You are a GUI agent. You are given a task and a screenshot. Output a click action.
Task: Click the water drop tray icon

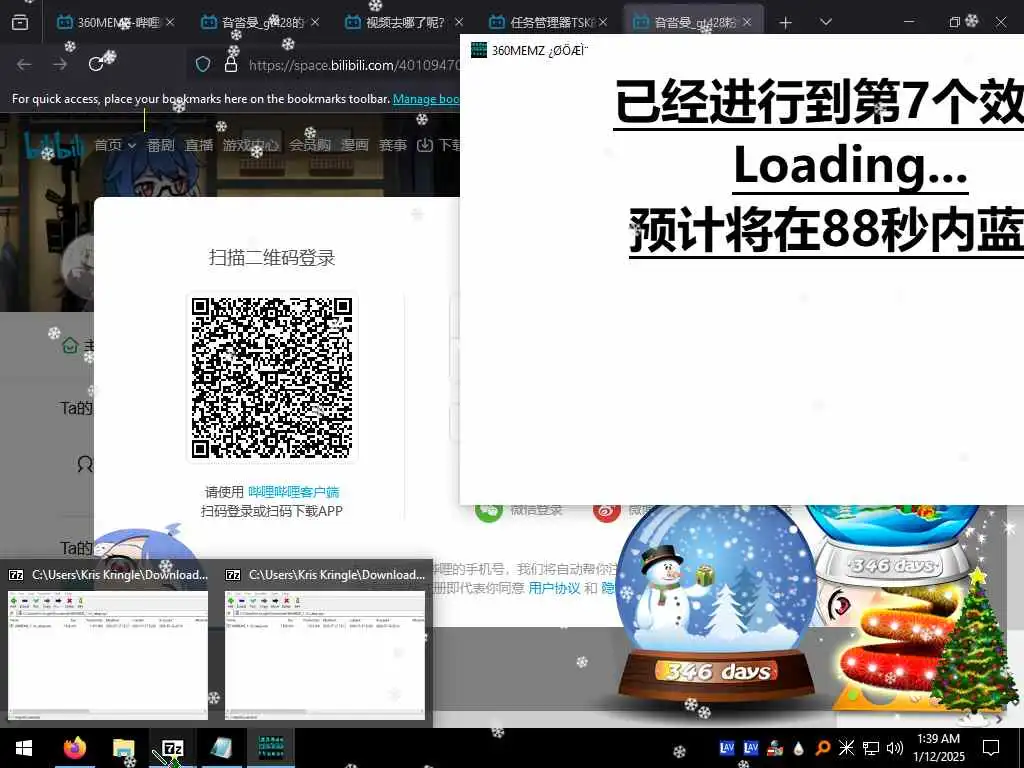799,748
